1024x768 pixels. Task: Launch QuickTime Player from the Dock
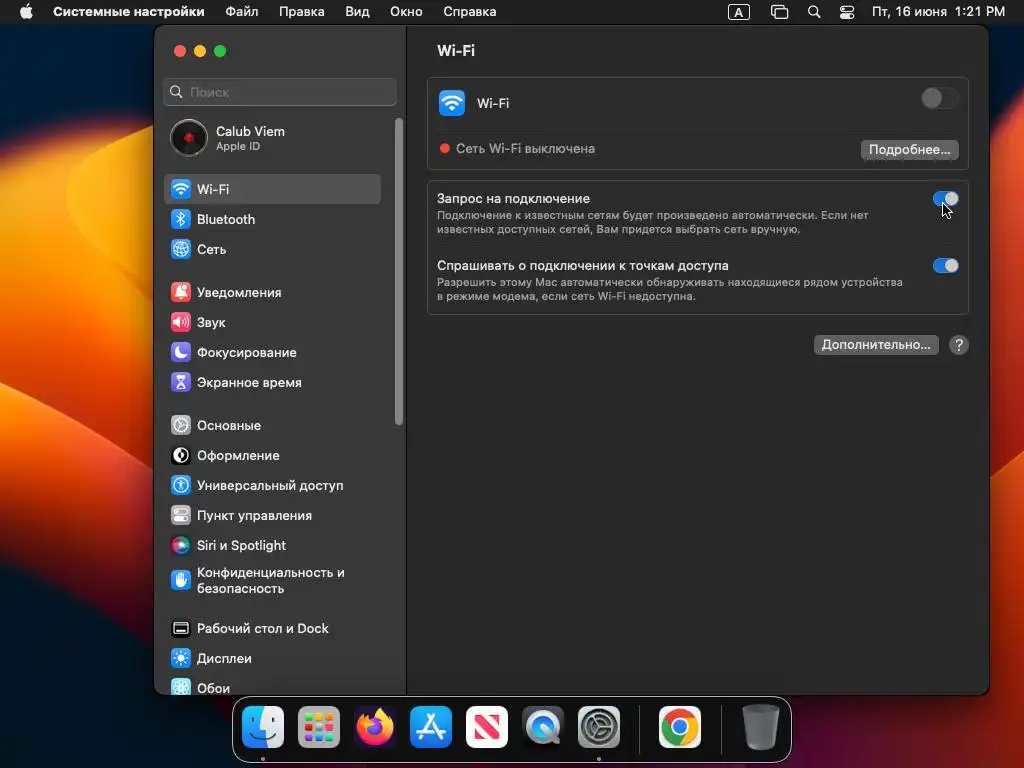pyautogui.click(x=543, y=727)
